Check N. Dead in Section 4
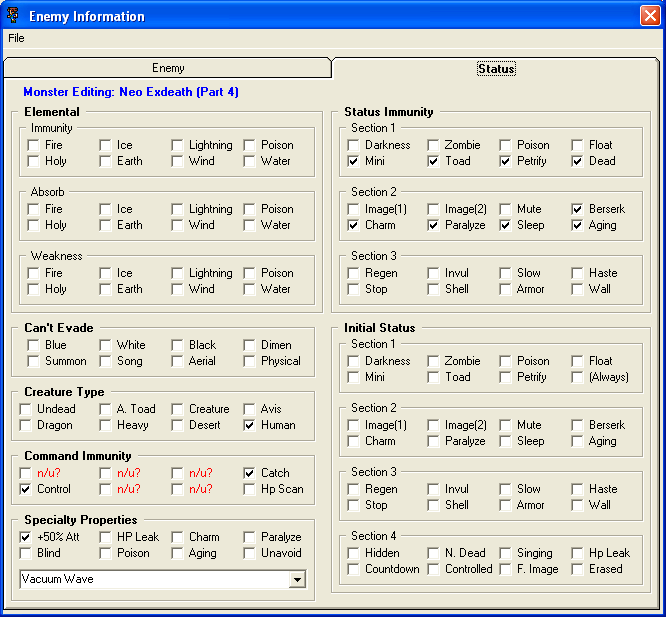666x617 pixels. pyautogui.click(x=433, y=553)
